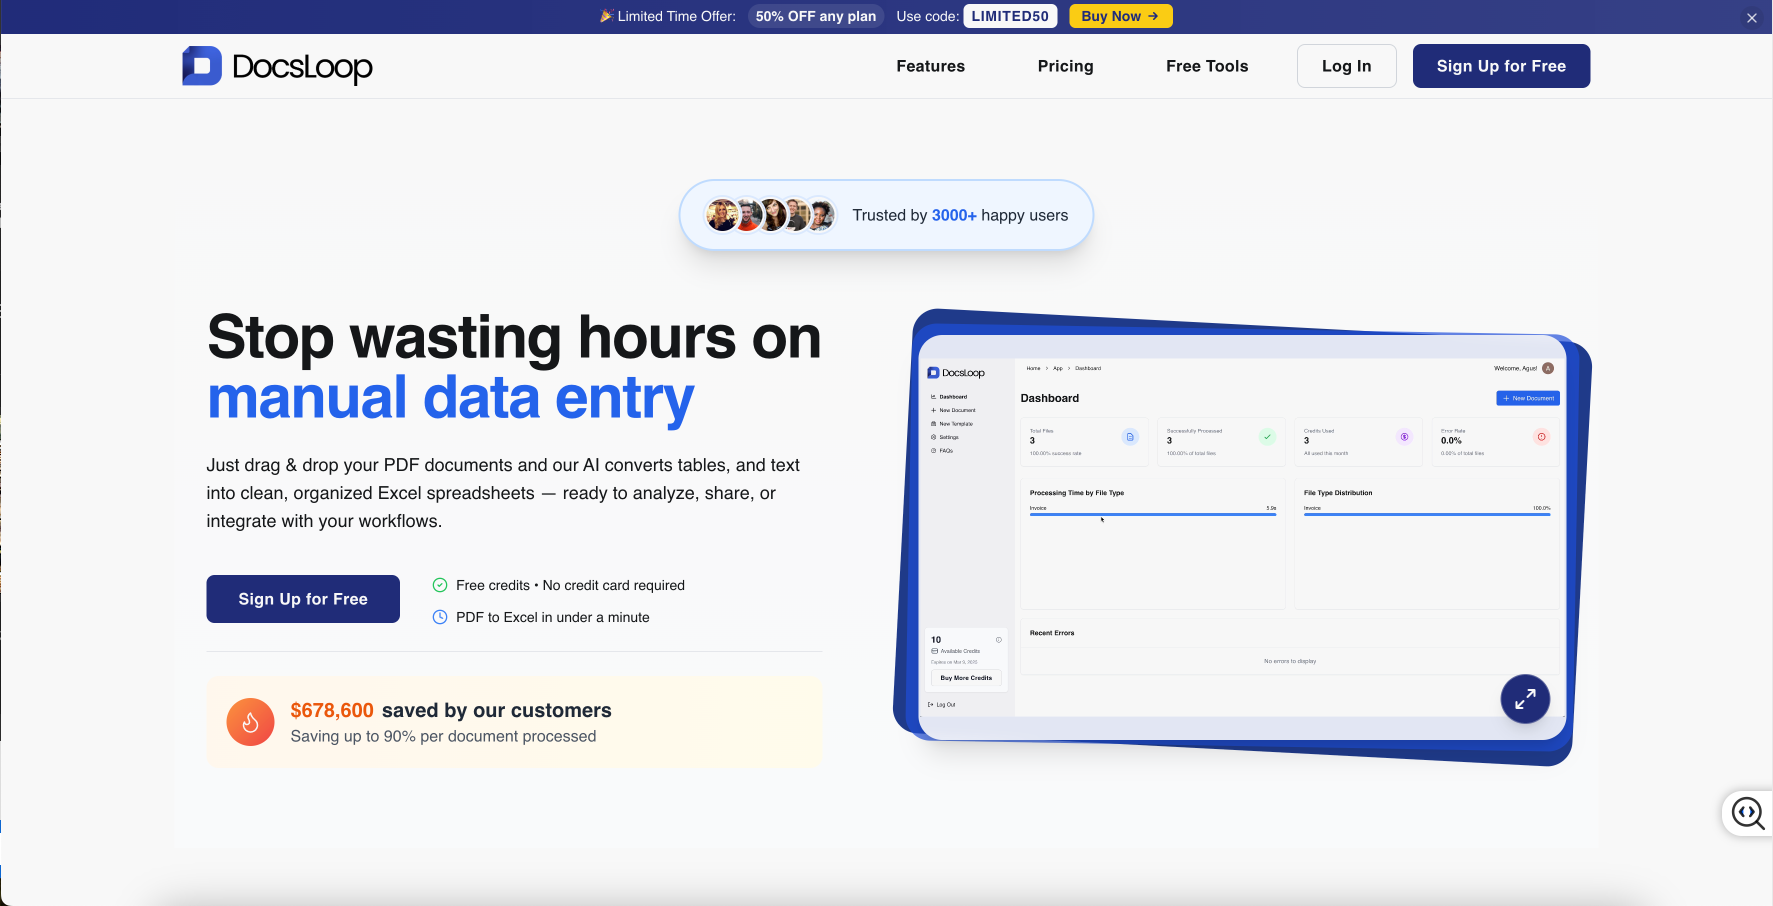Viewport: 1773px width, 906px height.
Task: Click "No errors to display" text
Action: click(x=1290, y=661)
